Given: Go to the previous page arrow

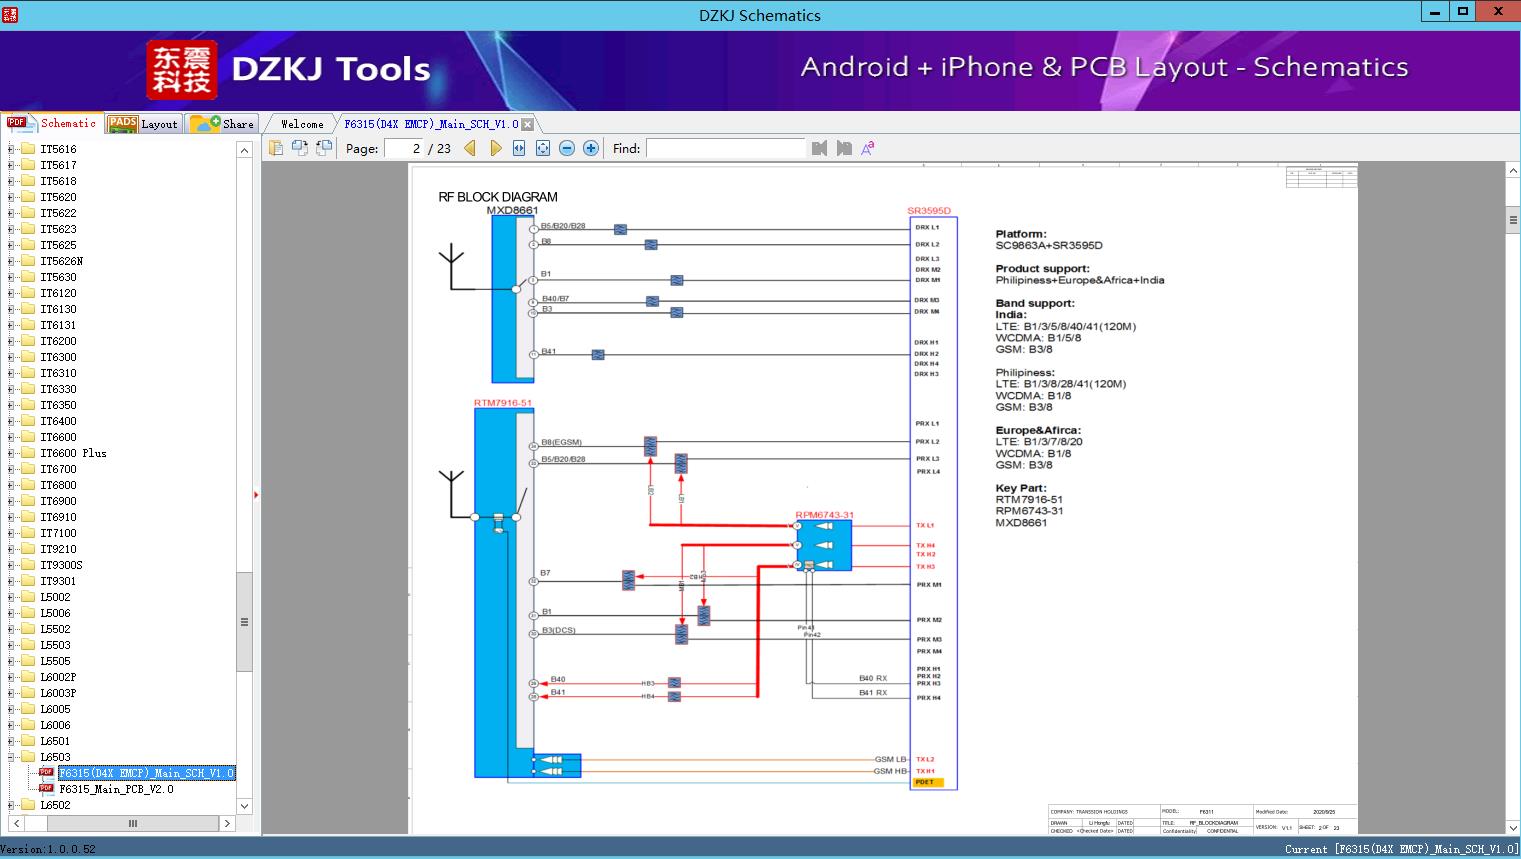Looking at the screenshot, I should click(x=470, y=148).
